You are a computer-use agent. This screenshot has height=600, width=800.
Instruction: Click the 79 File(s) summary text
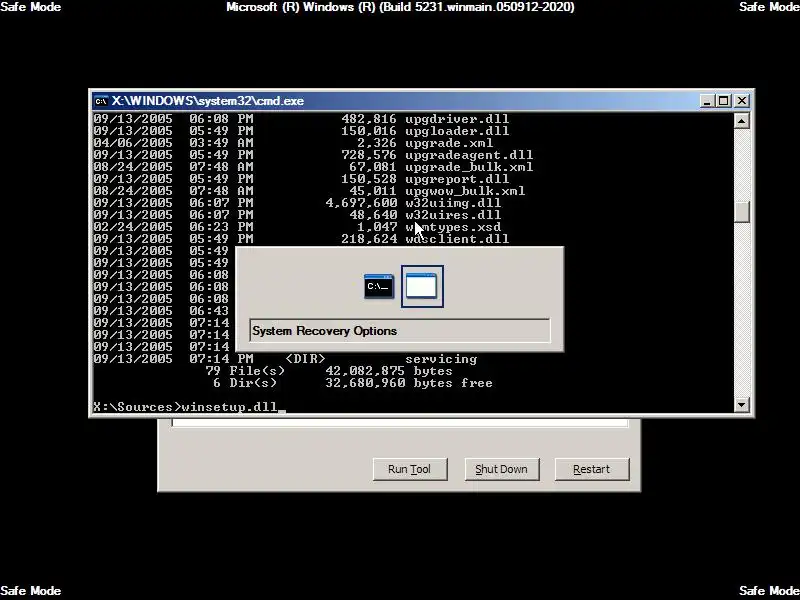(245, 371)
